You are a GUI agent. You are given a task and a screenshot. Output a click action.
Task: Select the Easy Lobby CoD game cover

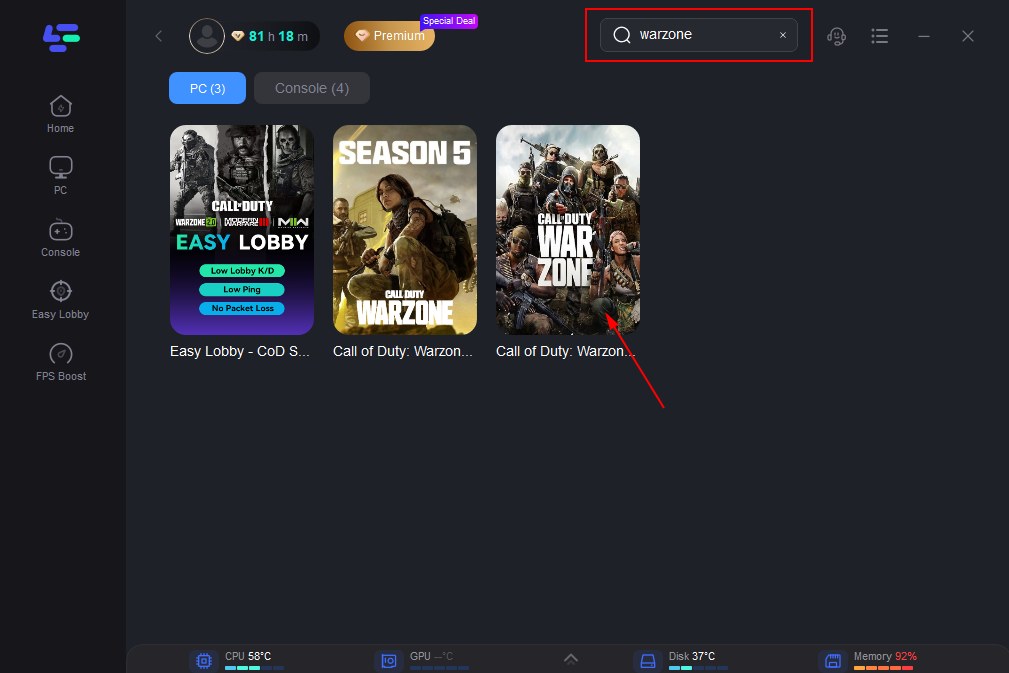242,230
